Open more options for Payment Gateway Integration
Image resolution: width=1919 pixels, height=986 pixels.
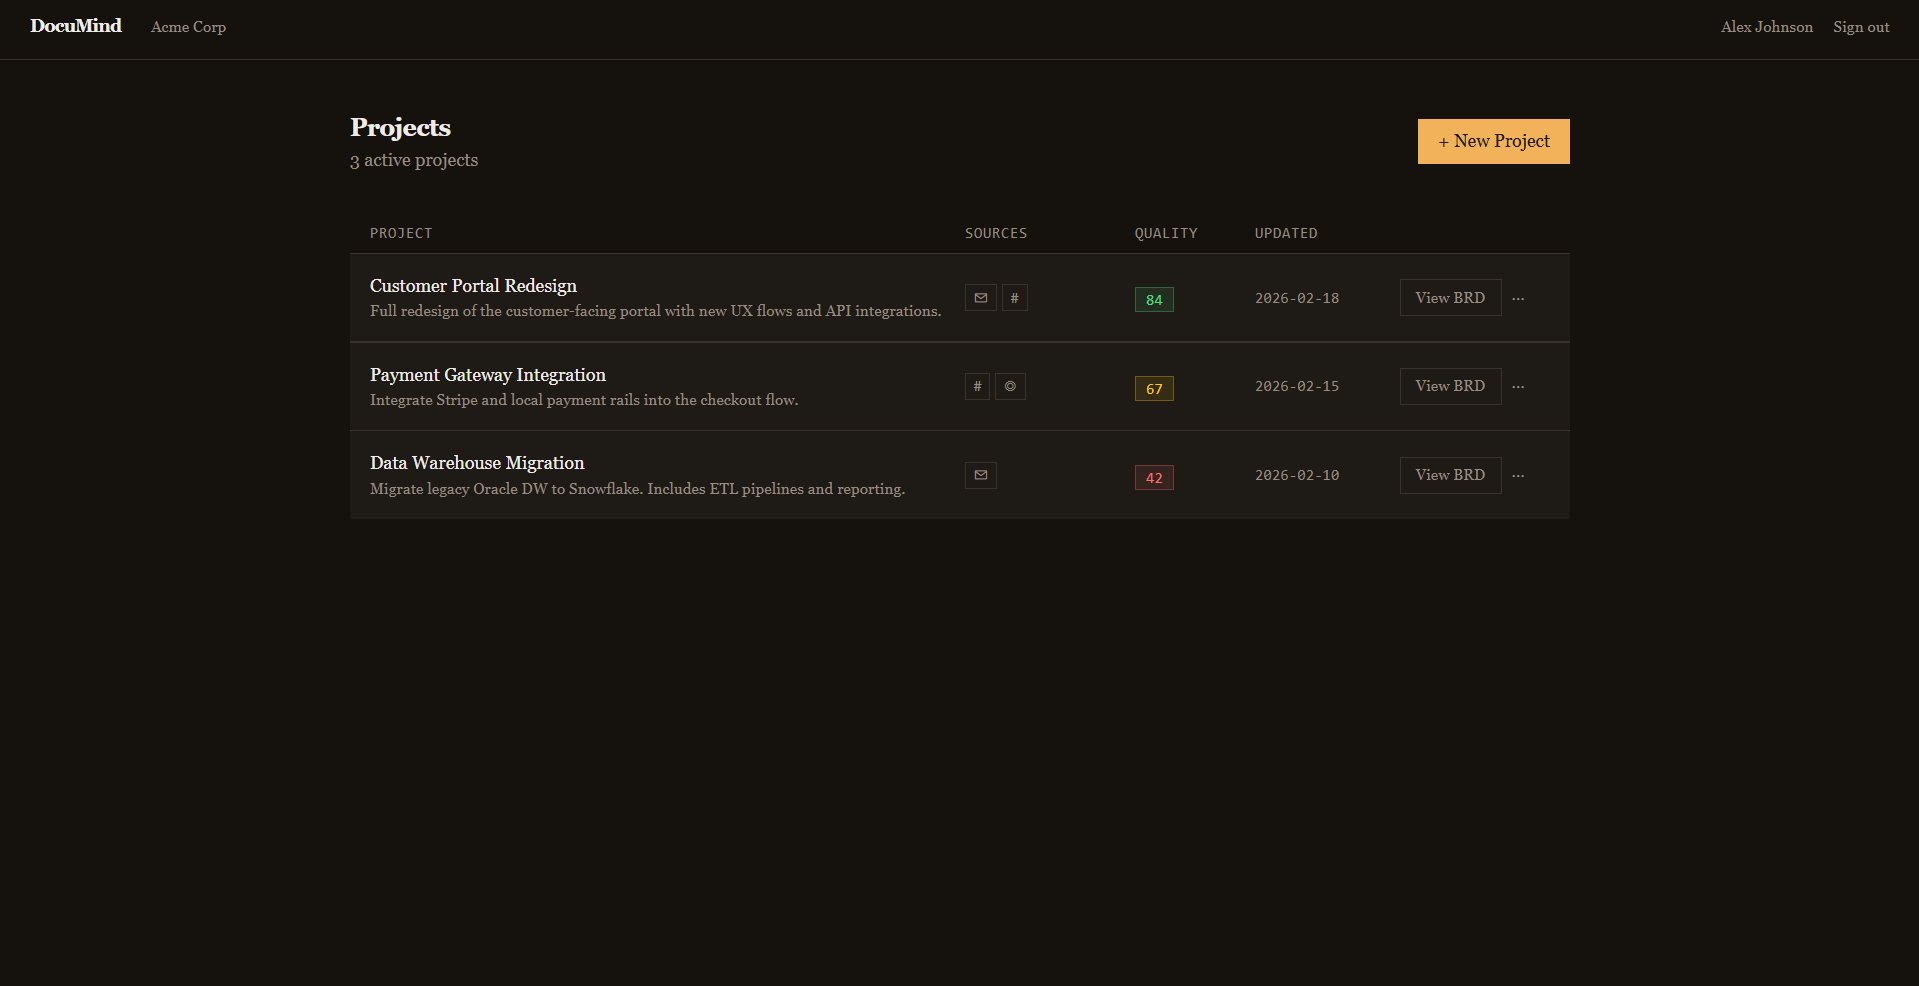pyautogui.click(x=1518, y=387)
